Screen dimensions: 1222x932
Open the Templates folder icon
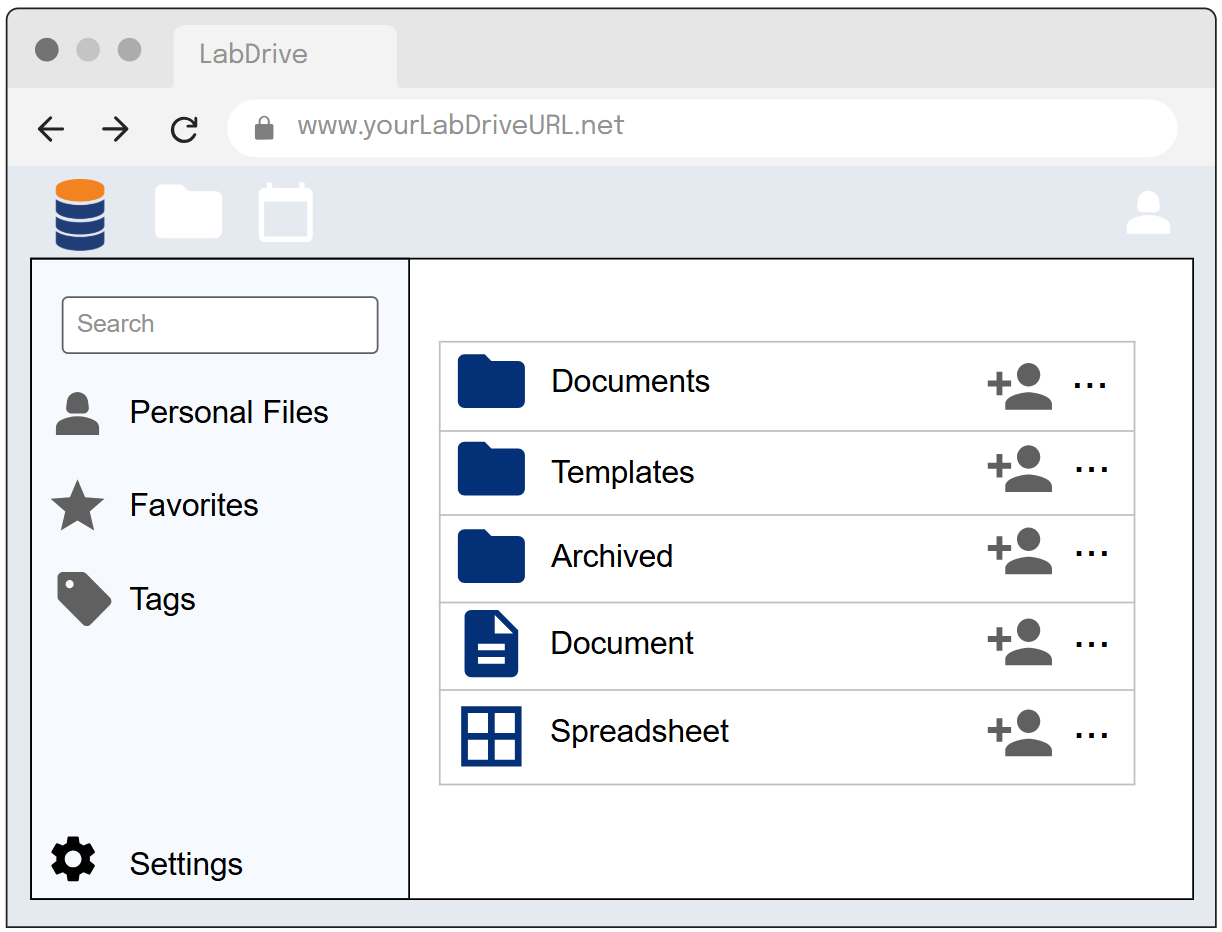click(x=491, y=469)
